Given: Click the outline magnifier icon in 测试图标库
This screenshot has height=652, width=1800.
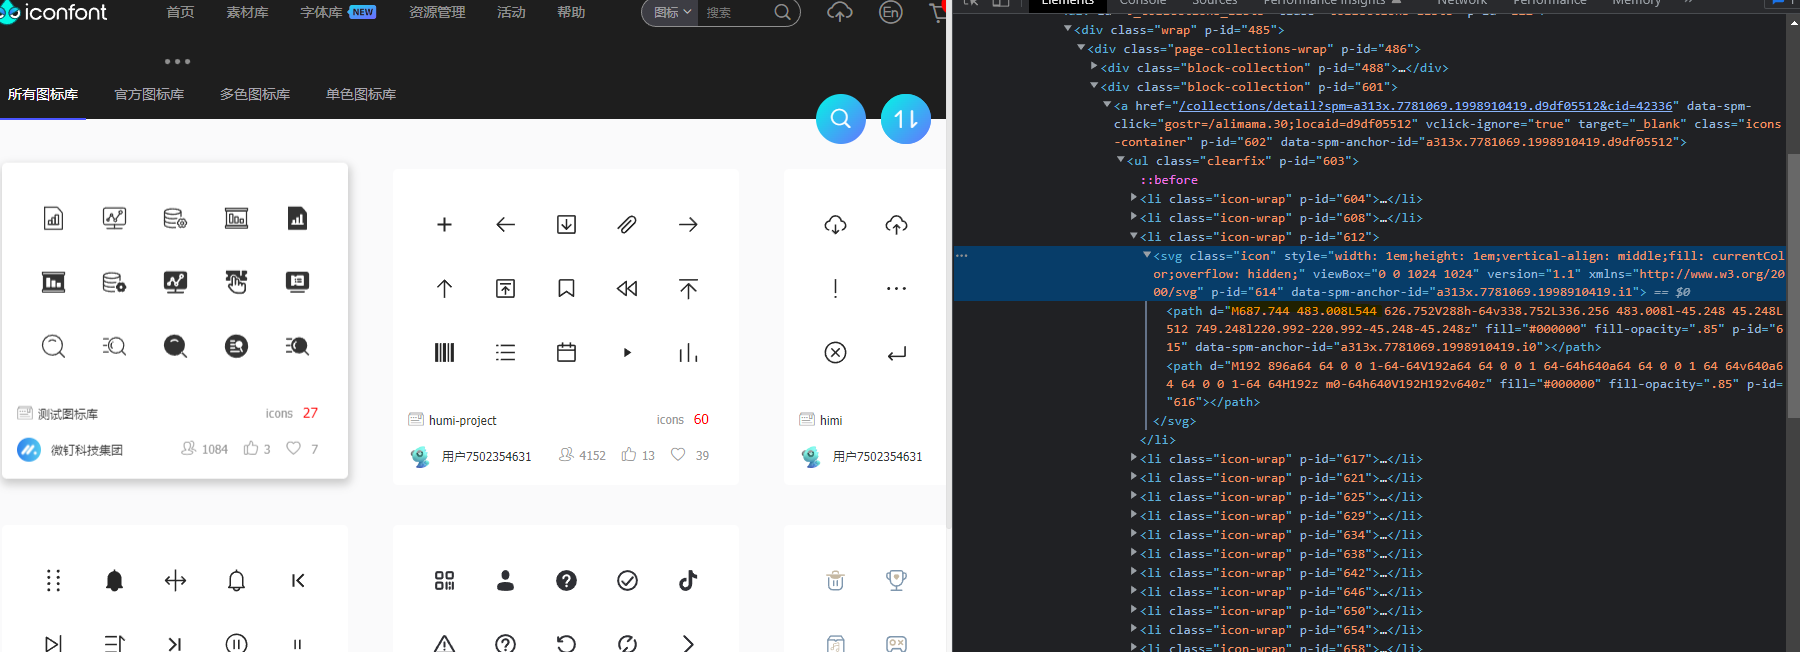Looking at the screenshot, I should [53, 346].
